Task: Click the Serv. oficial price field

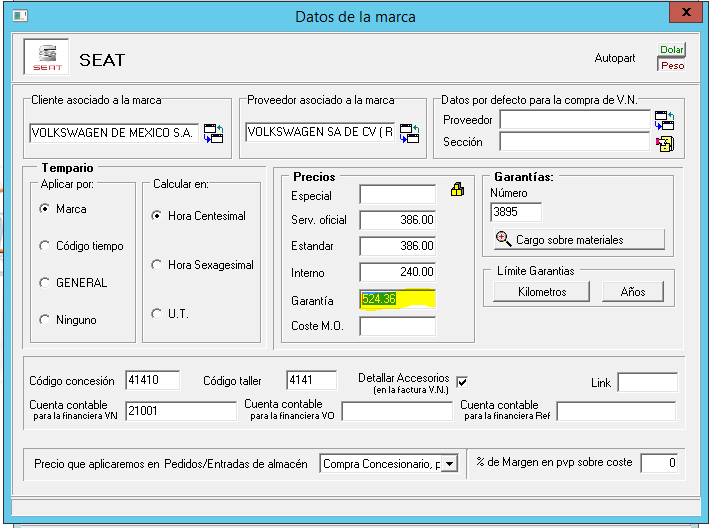Action: click(x=398, y=220)
